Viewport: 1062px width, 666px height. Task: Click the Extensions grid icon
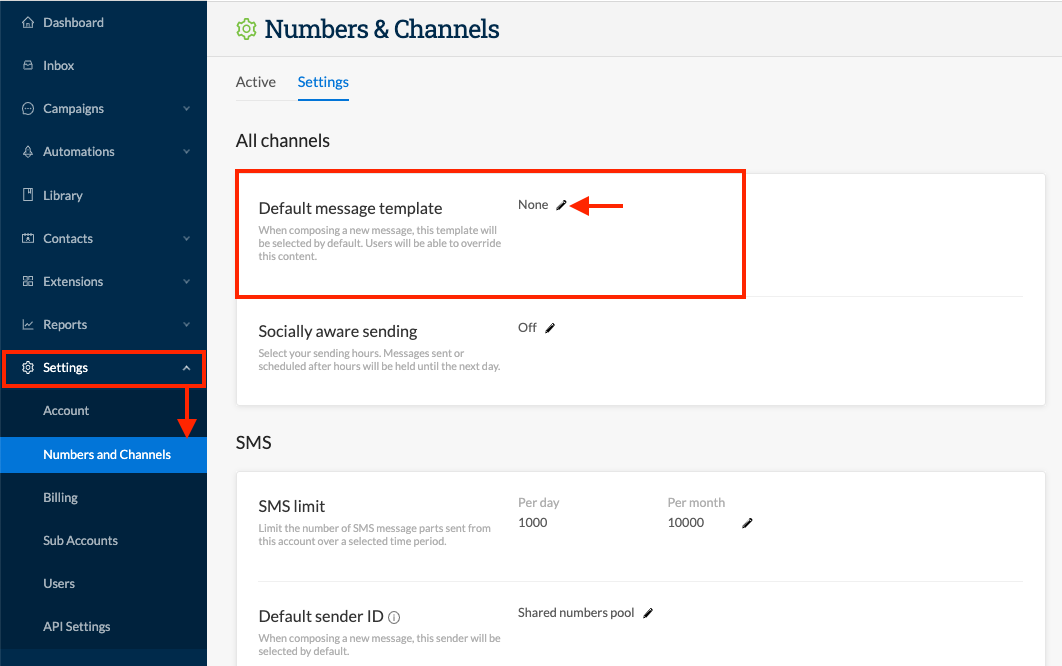(28, 281)
